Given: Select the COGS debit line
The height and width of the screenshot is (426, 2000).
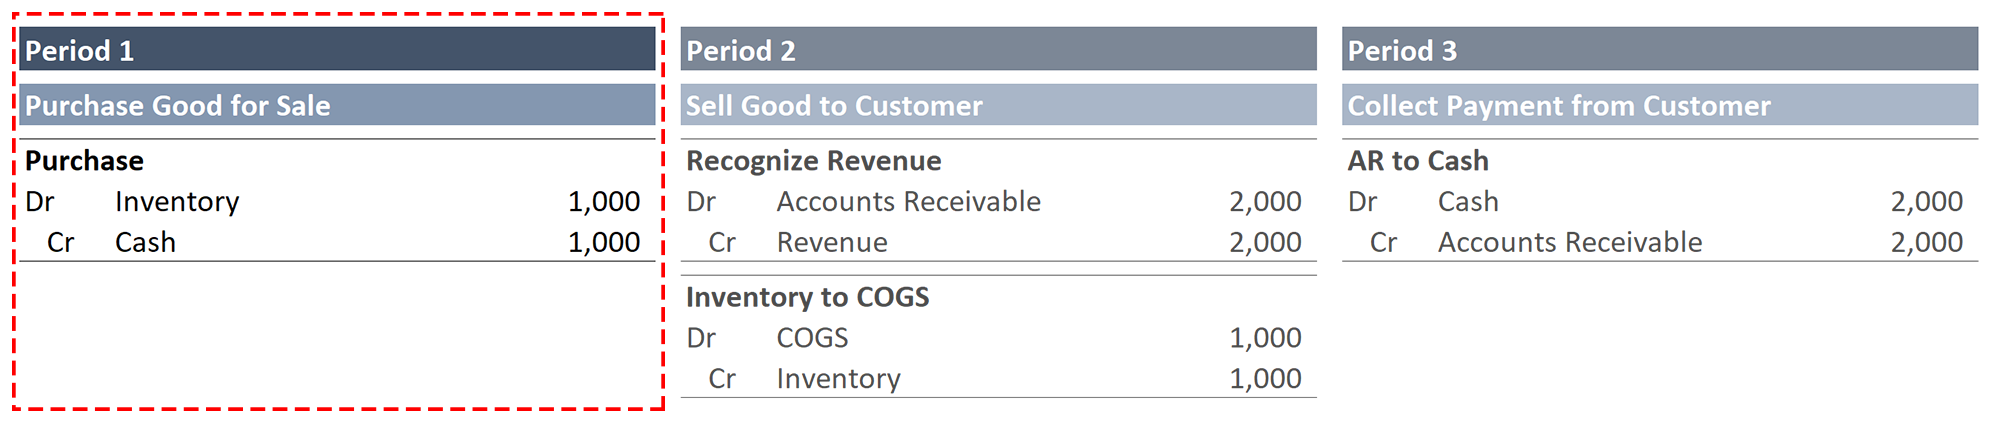Looking at the screenshot, I should (998, 338).
